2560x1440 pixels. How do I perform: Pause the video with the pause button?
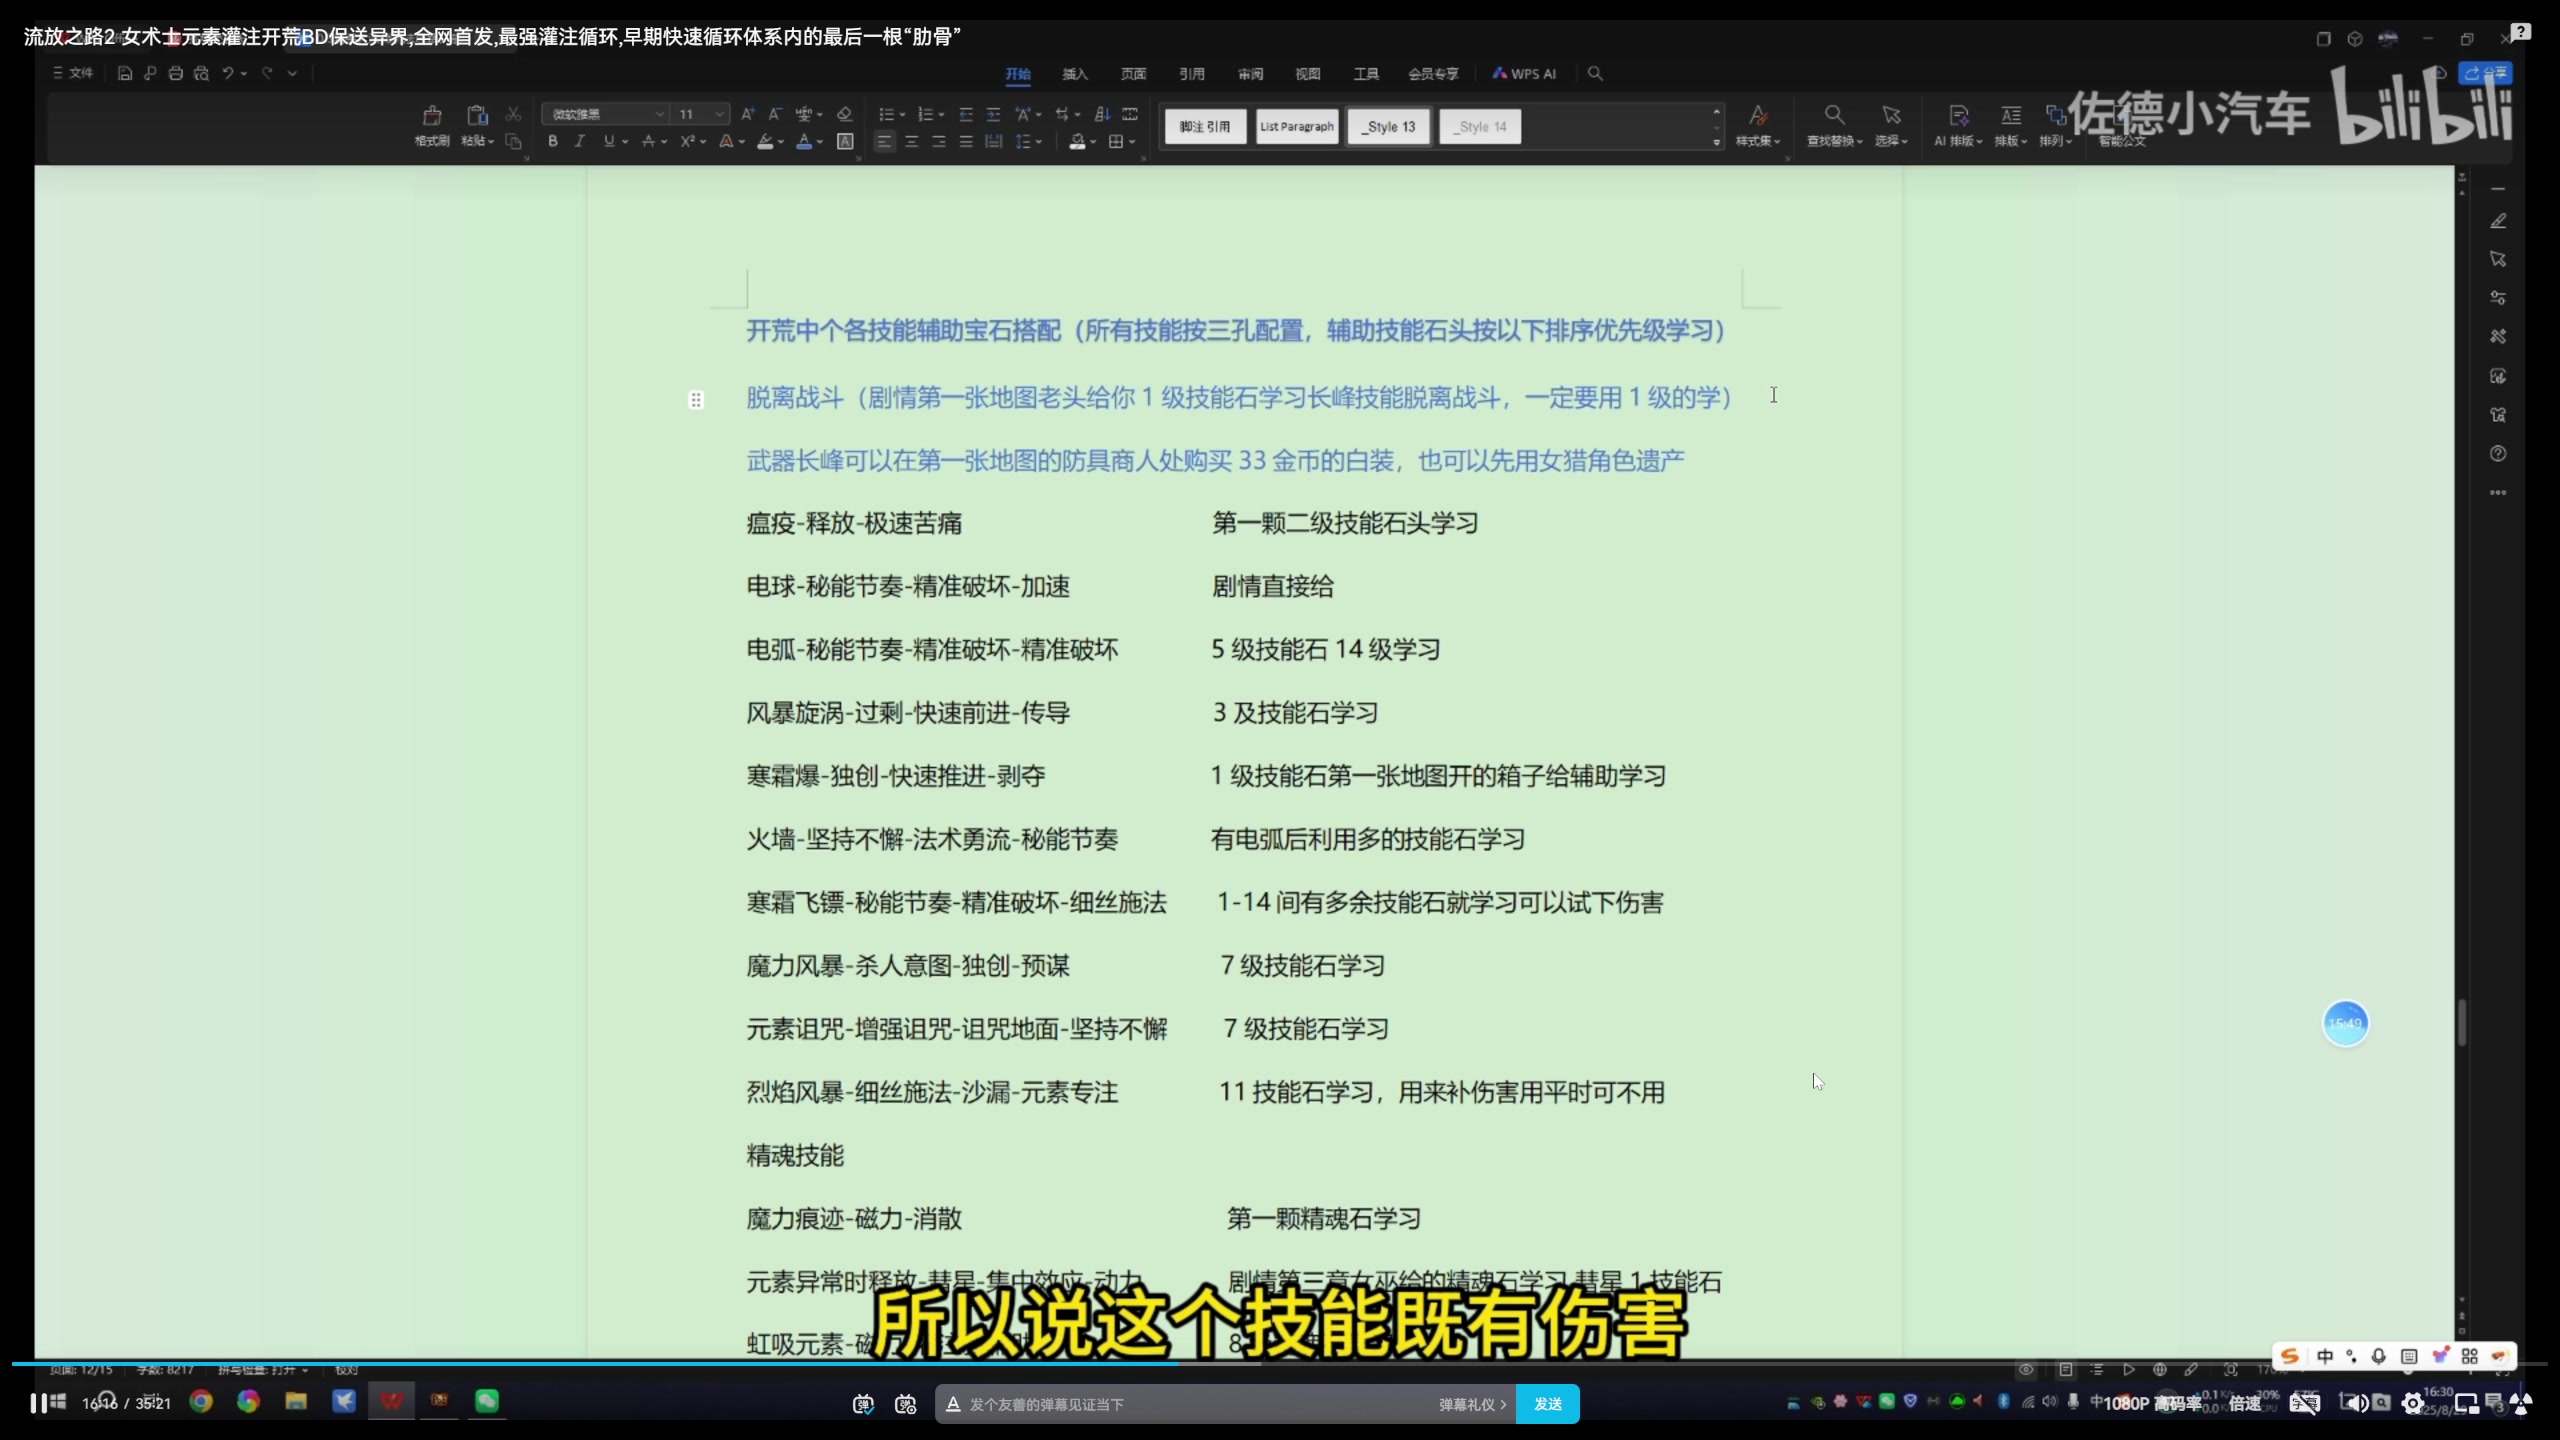[x=38, y=1404]
